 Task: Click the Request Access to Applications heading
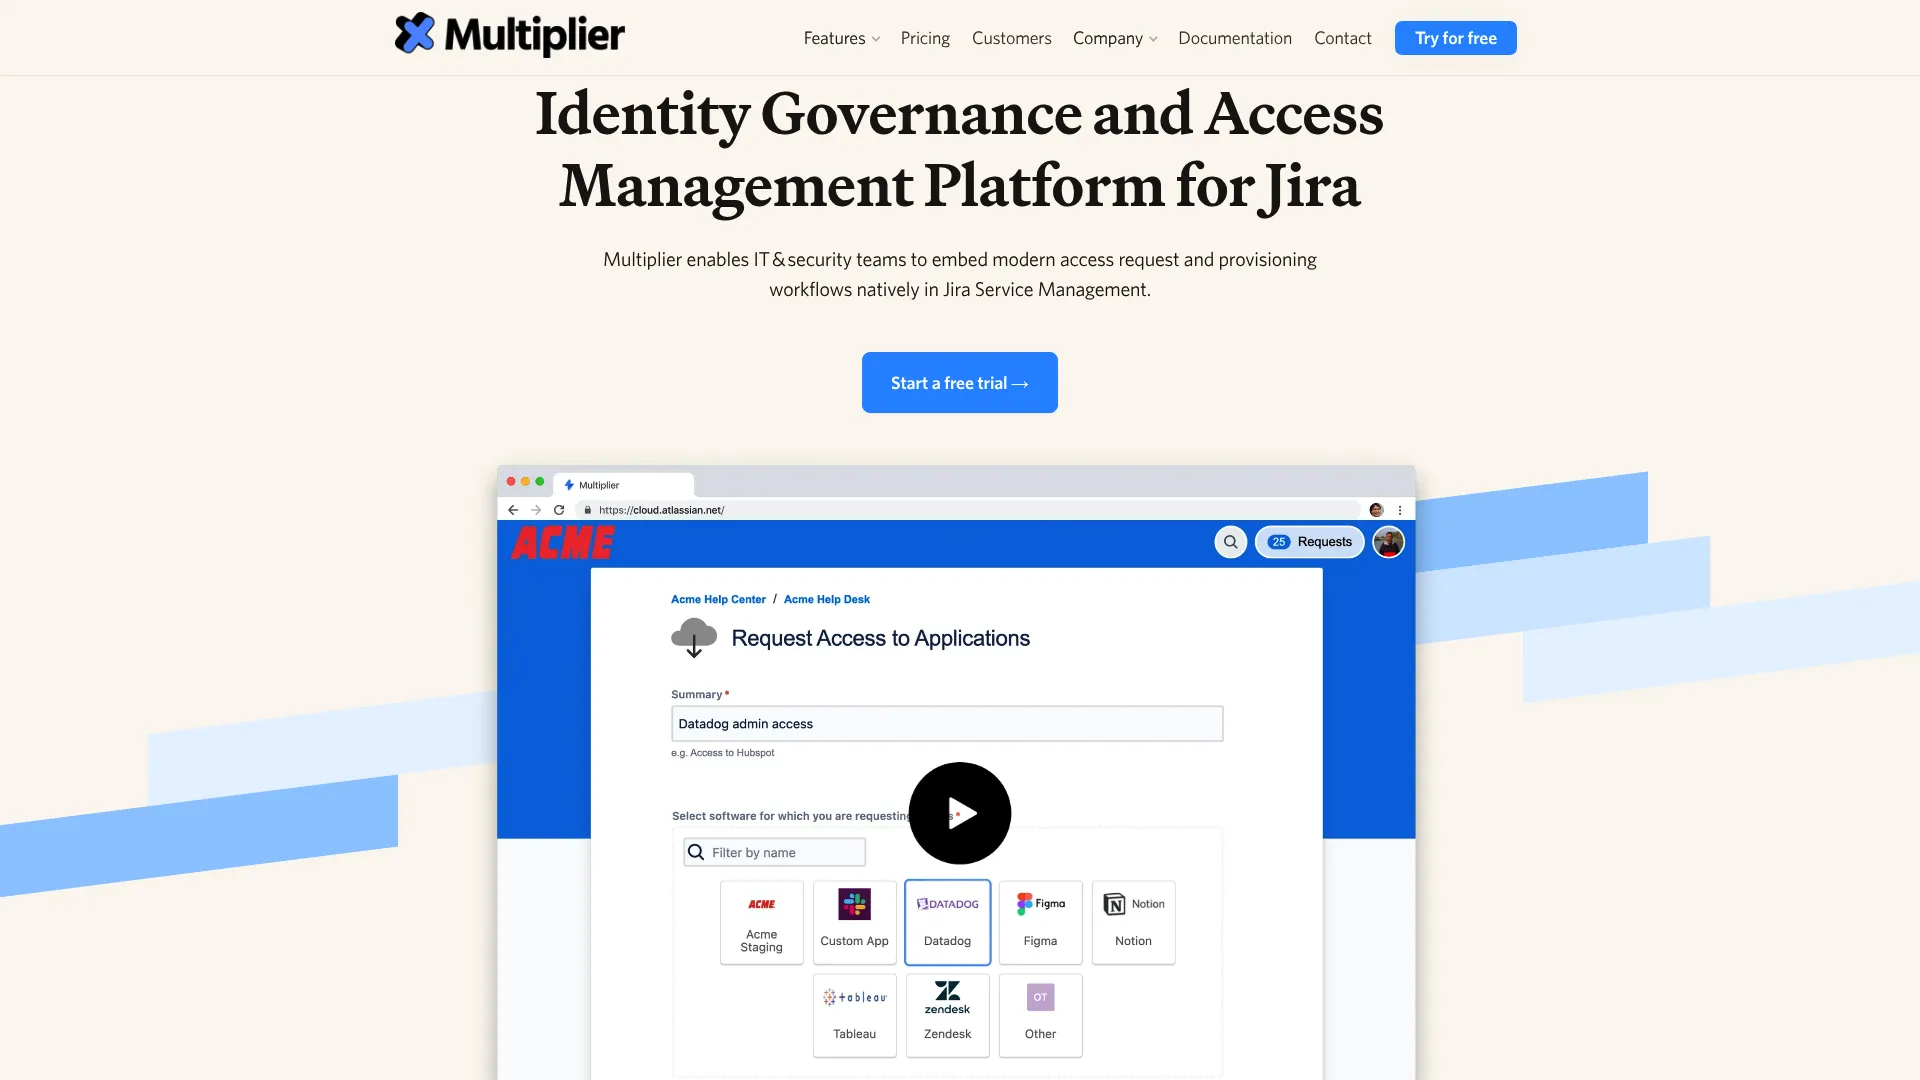(x=880, y=638)
